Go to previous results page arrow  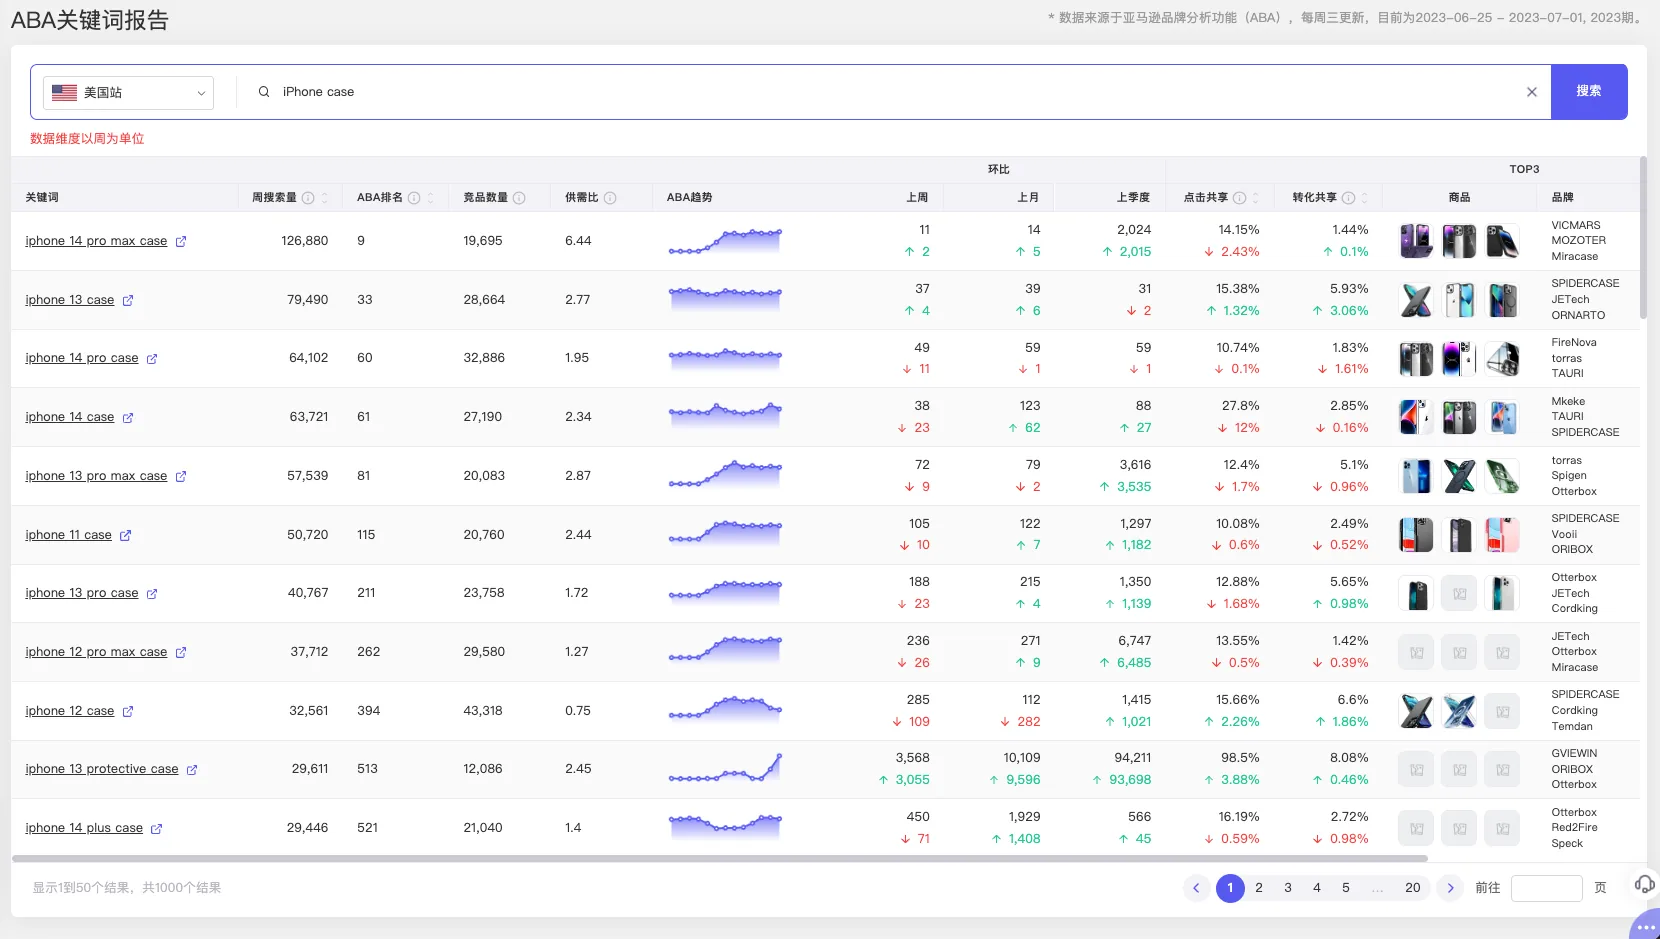point(1196,888)
